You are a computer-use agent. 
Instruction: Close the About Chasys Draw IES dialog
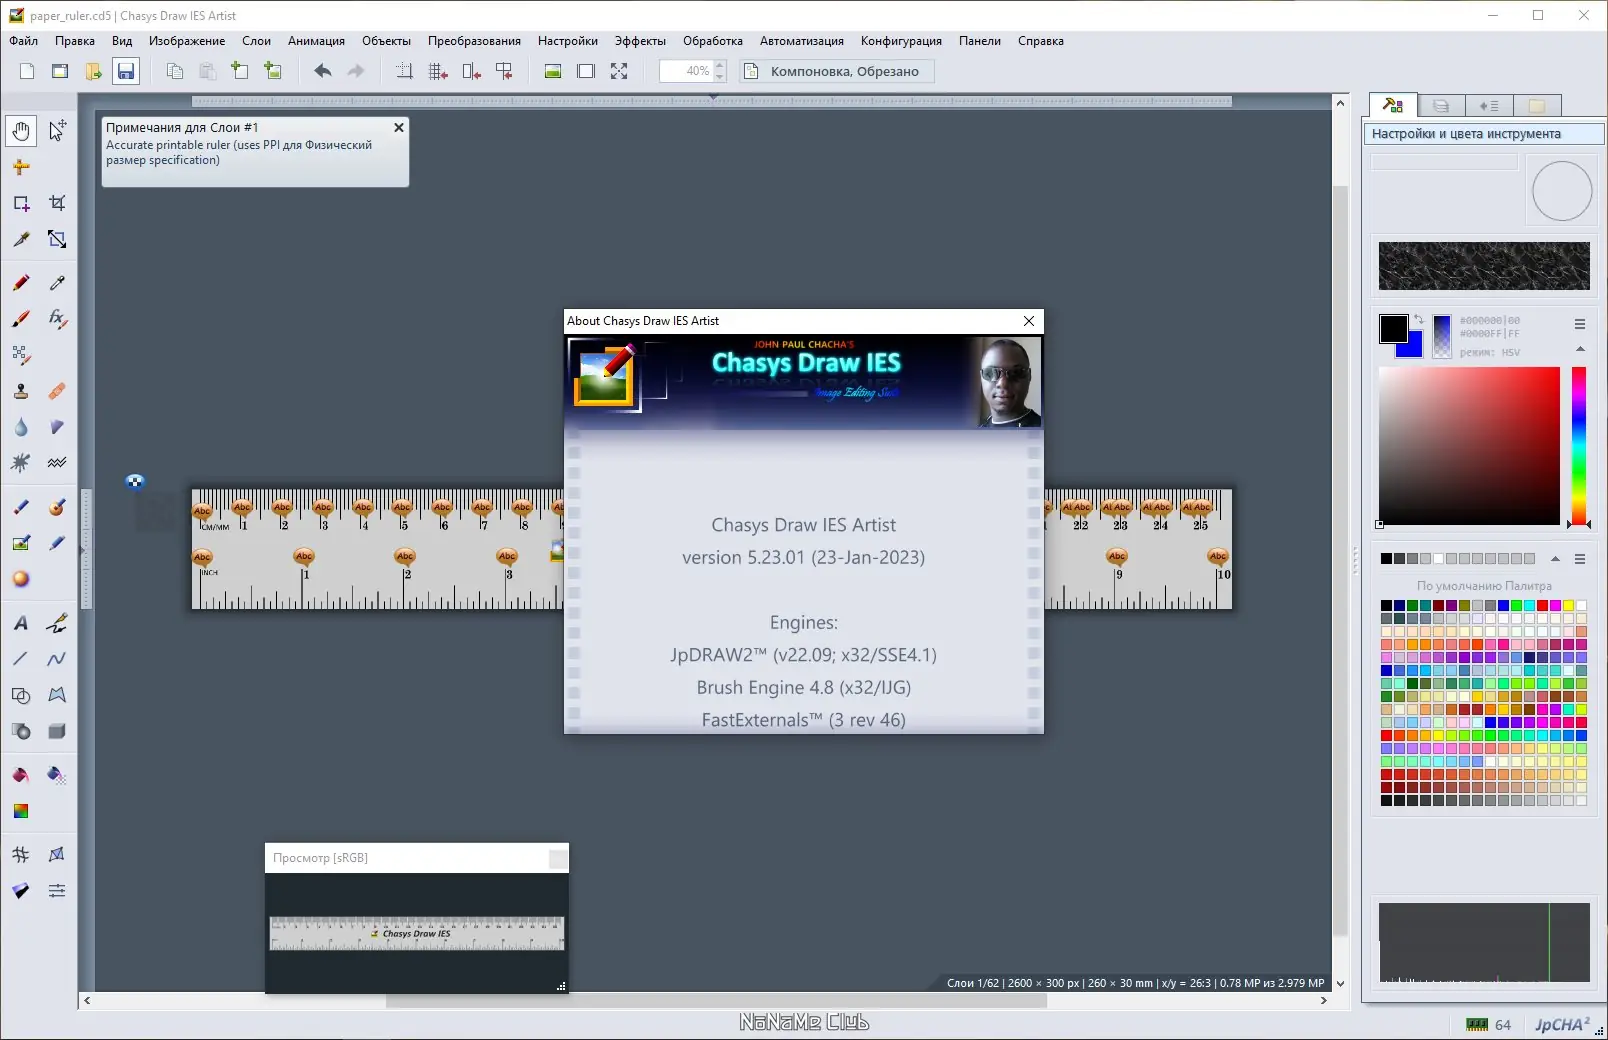pyautogui.click(x=1029, y=321)
